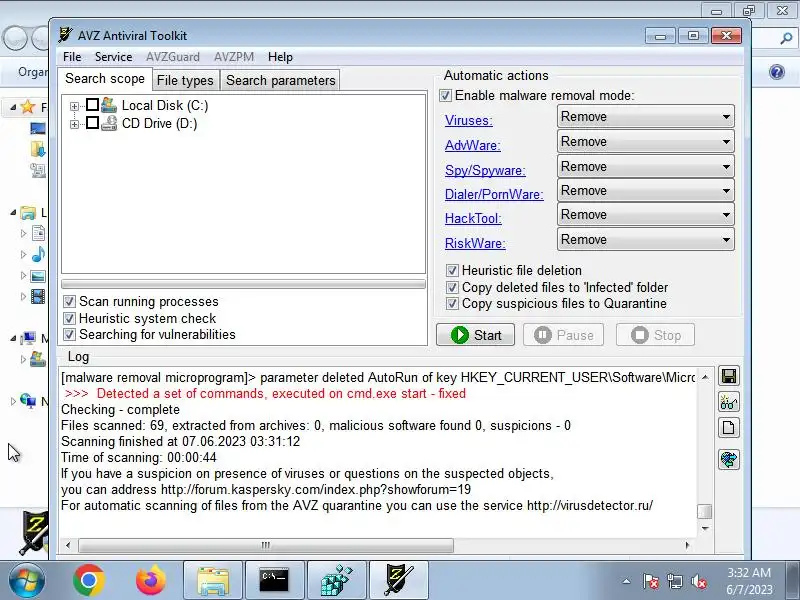
Task: Open the glasses icon beside the log
Action: point(729,402)
